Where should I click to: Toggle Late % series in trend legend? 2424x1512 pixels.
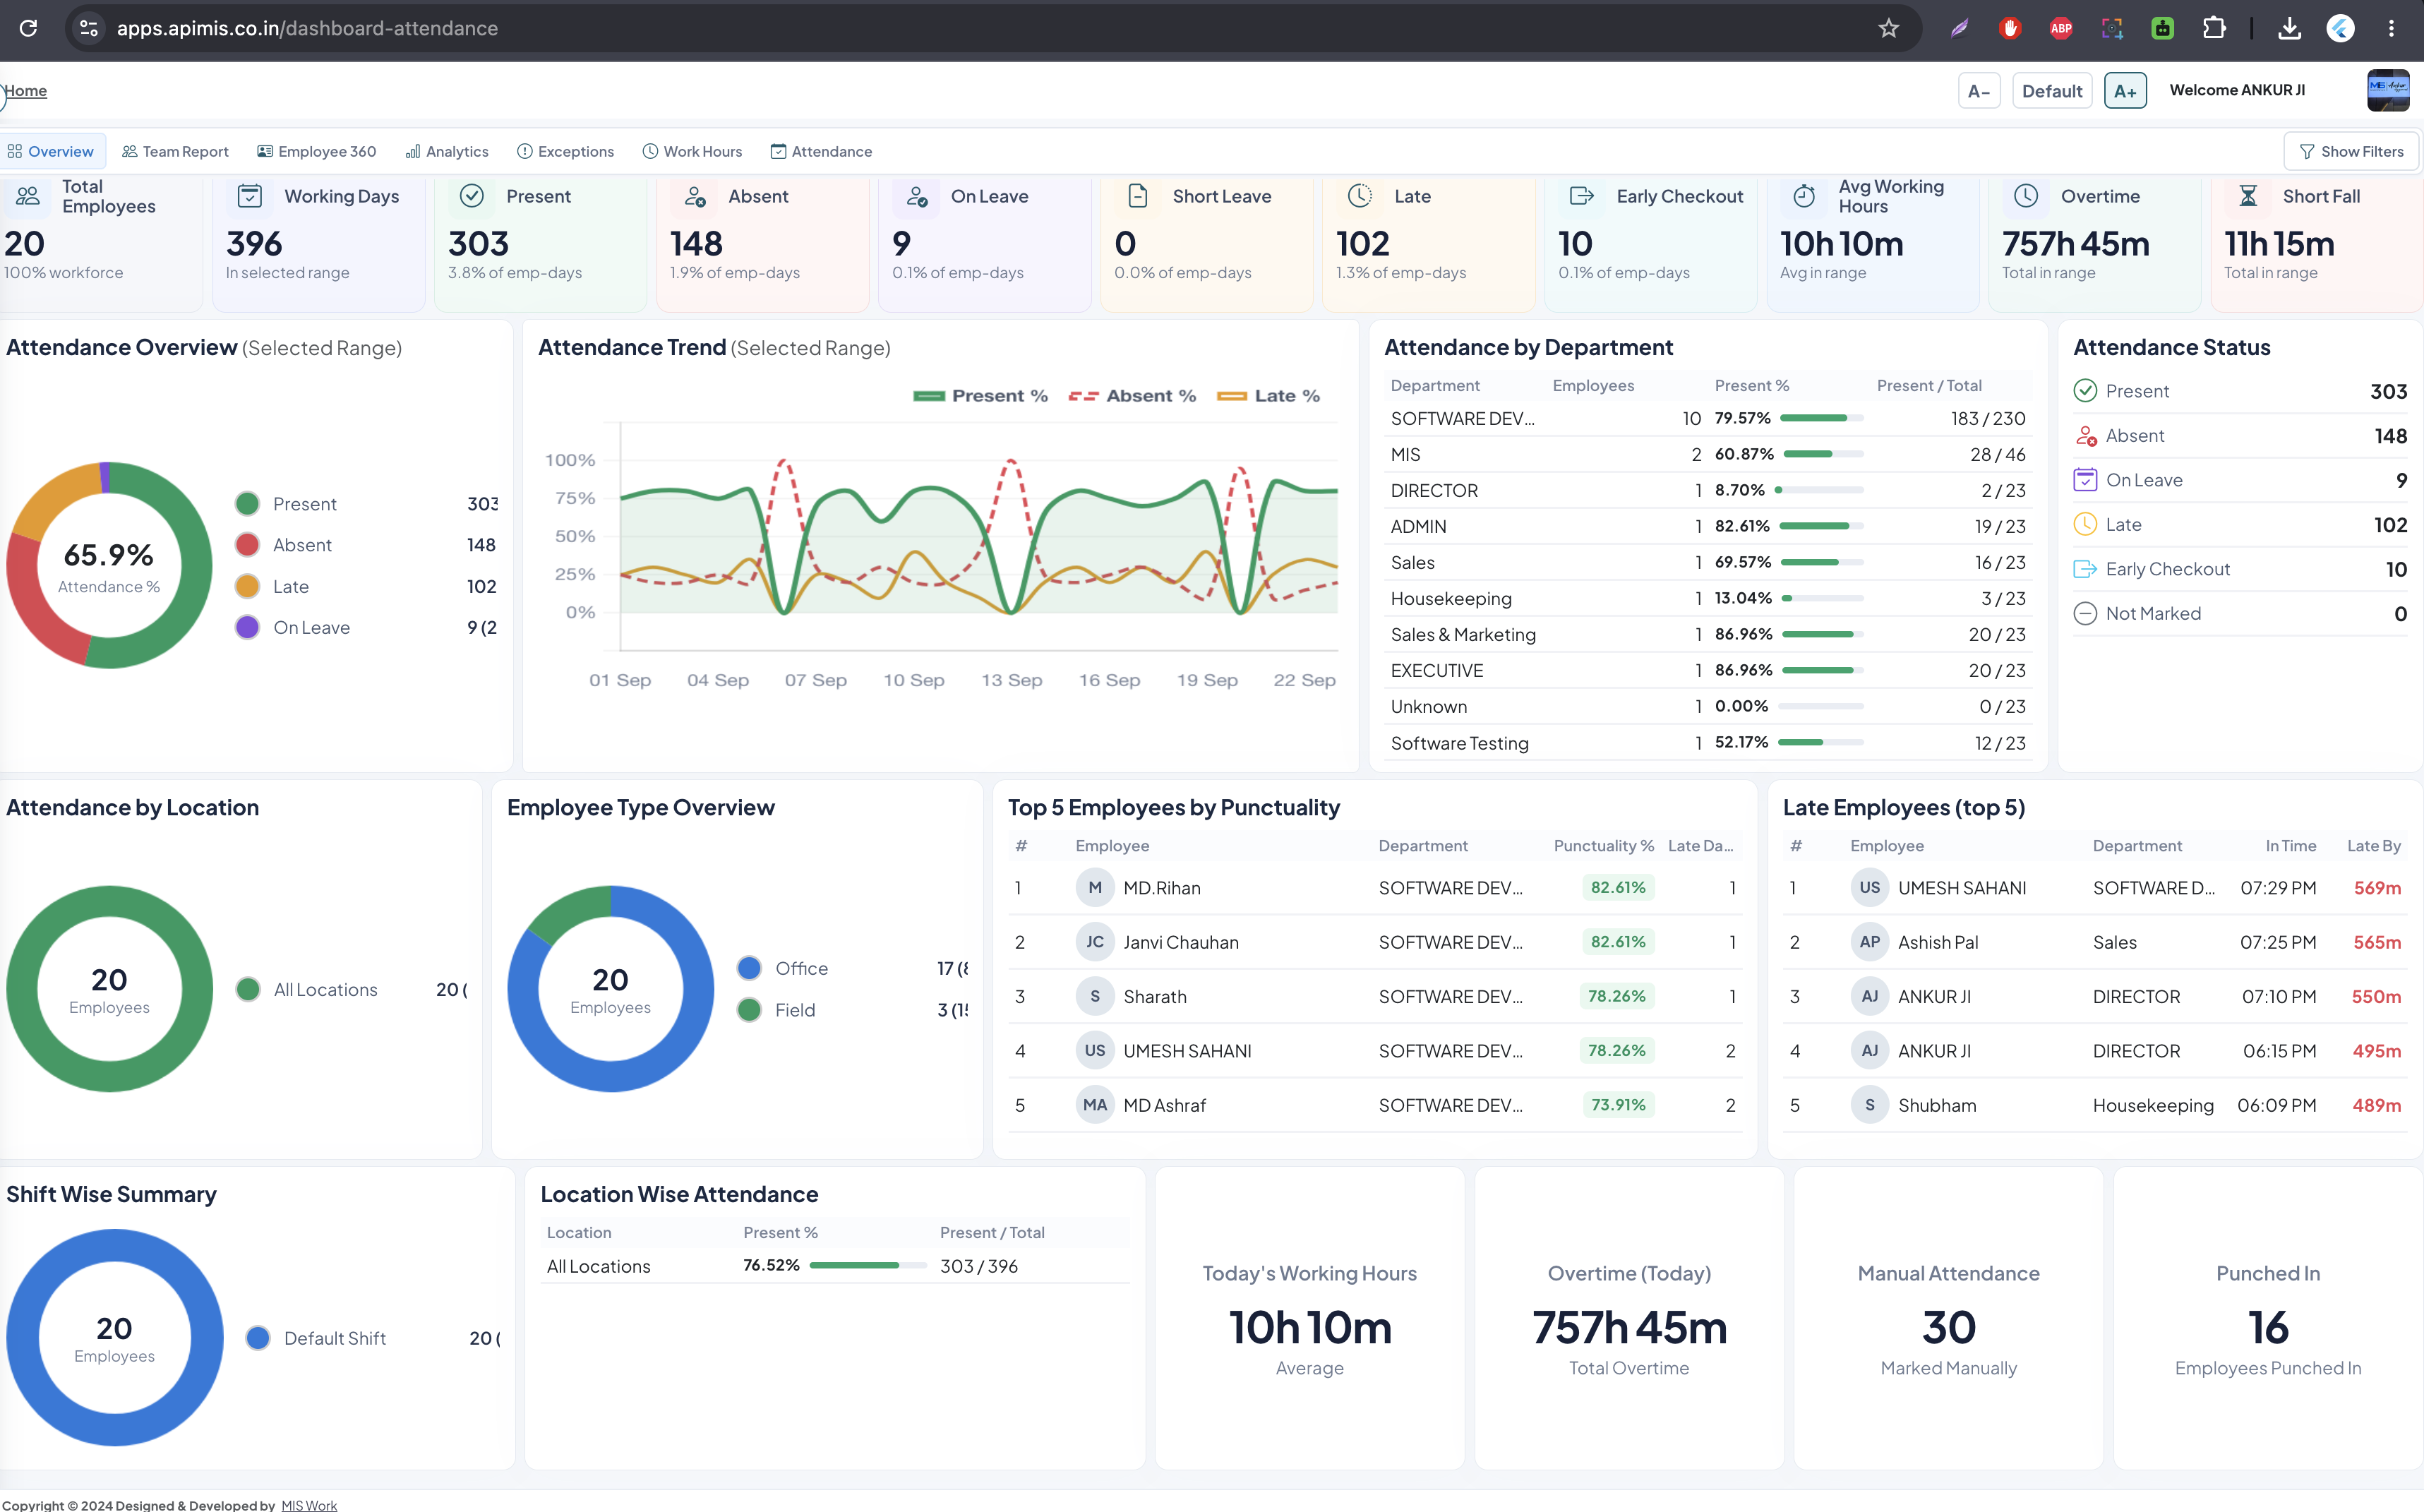click(1268, 396)
